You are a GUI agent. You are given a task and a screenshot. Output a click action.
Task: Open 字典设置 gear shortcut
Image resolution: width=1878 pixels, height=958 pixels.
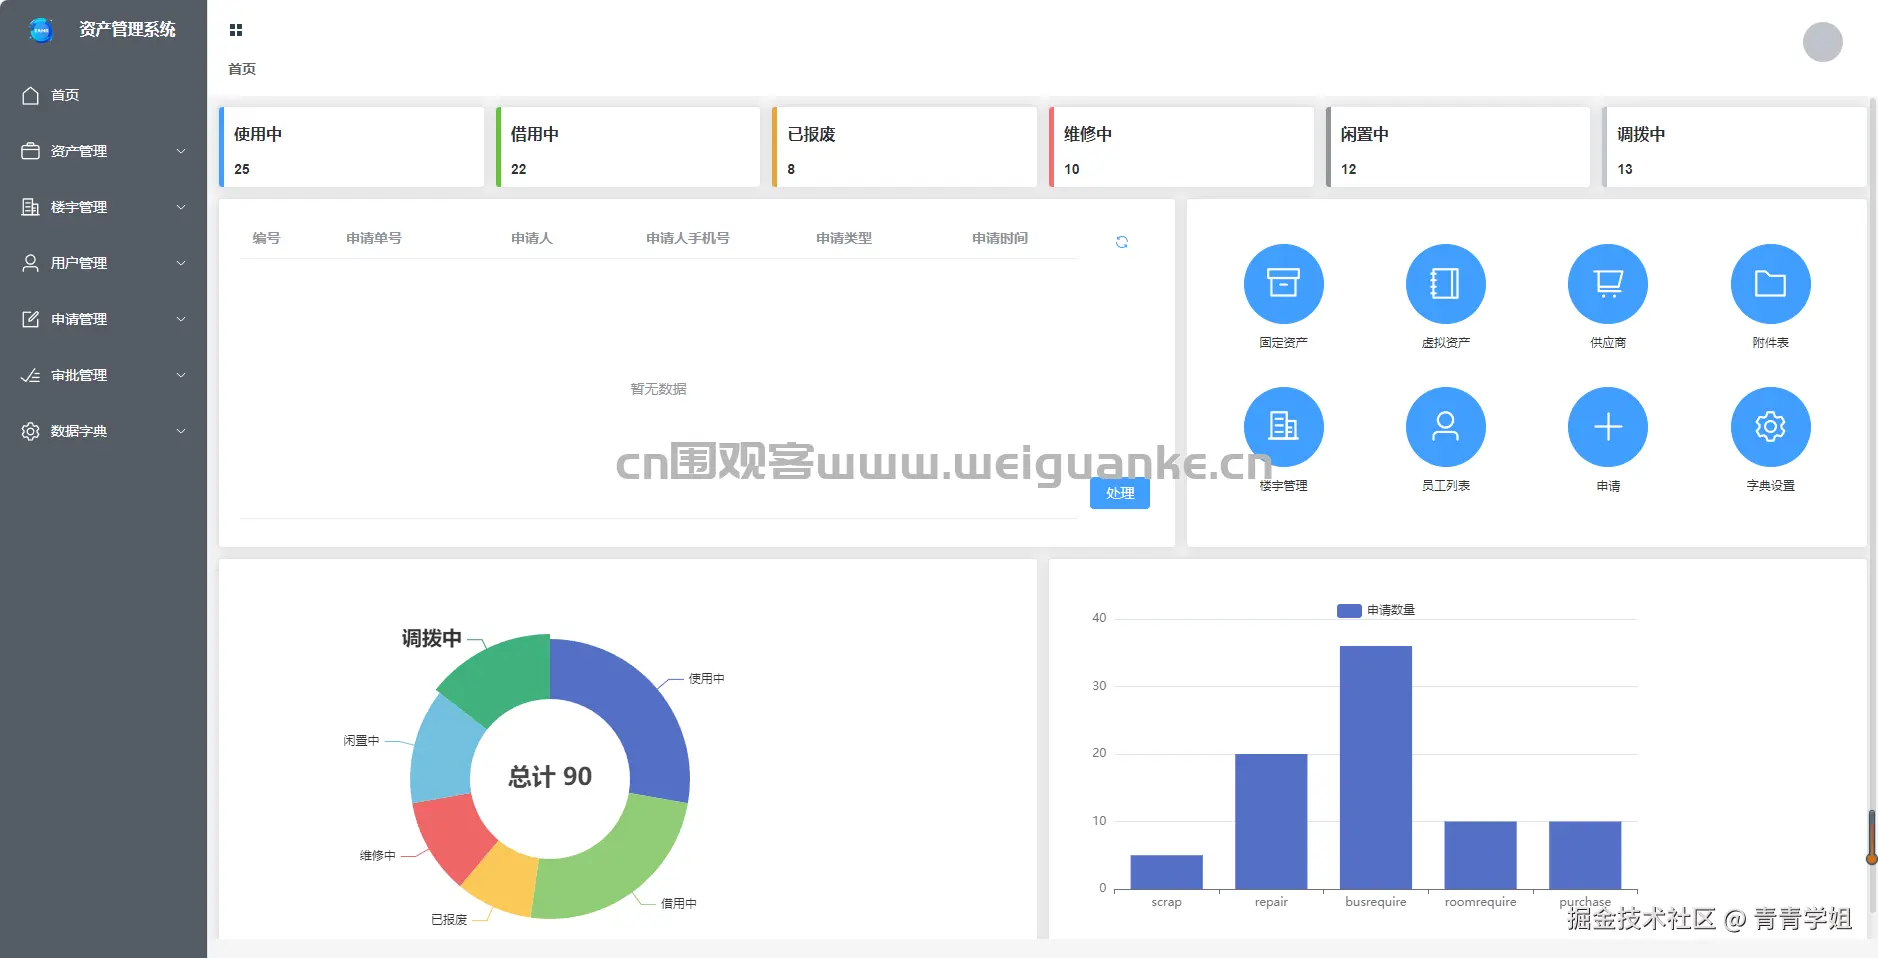click(1771, 427)
